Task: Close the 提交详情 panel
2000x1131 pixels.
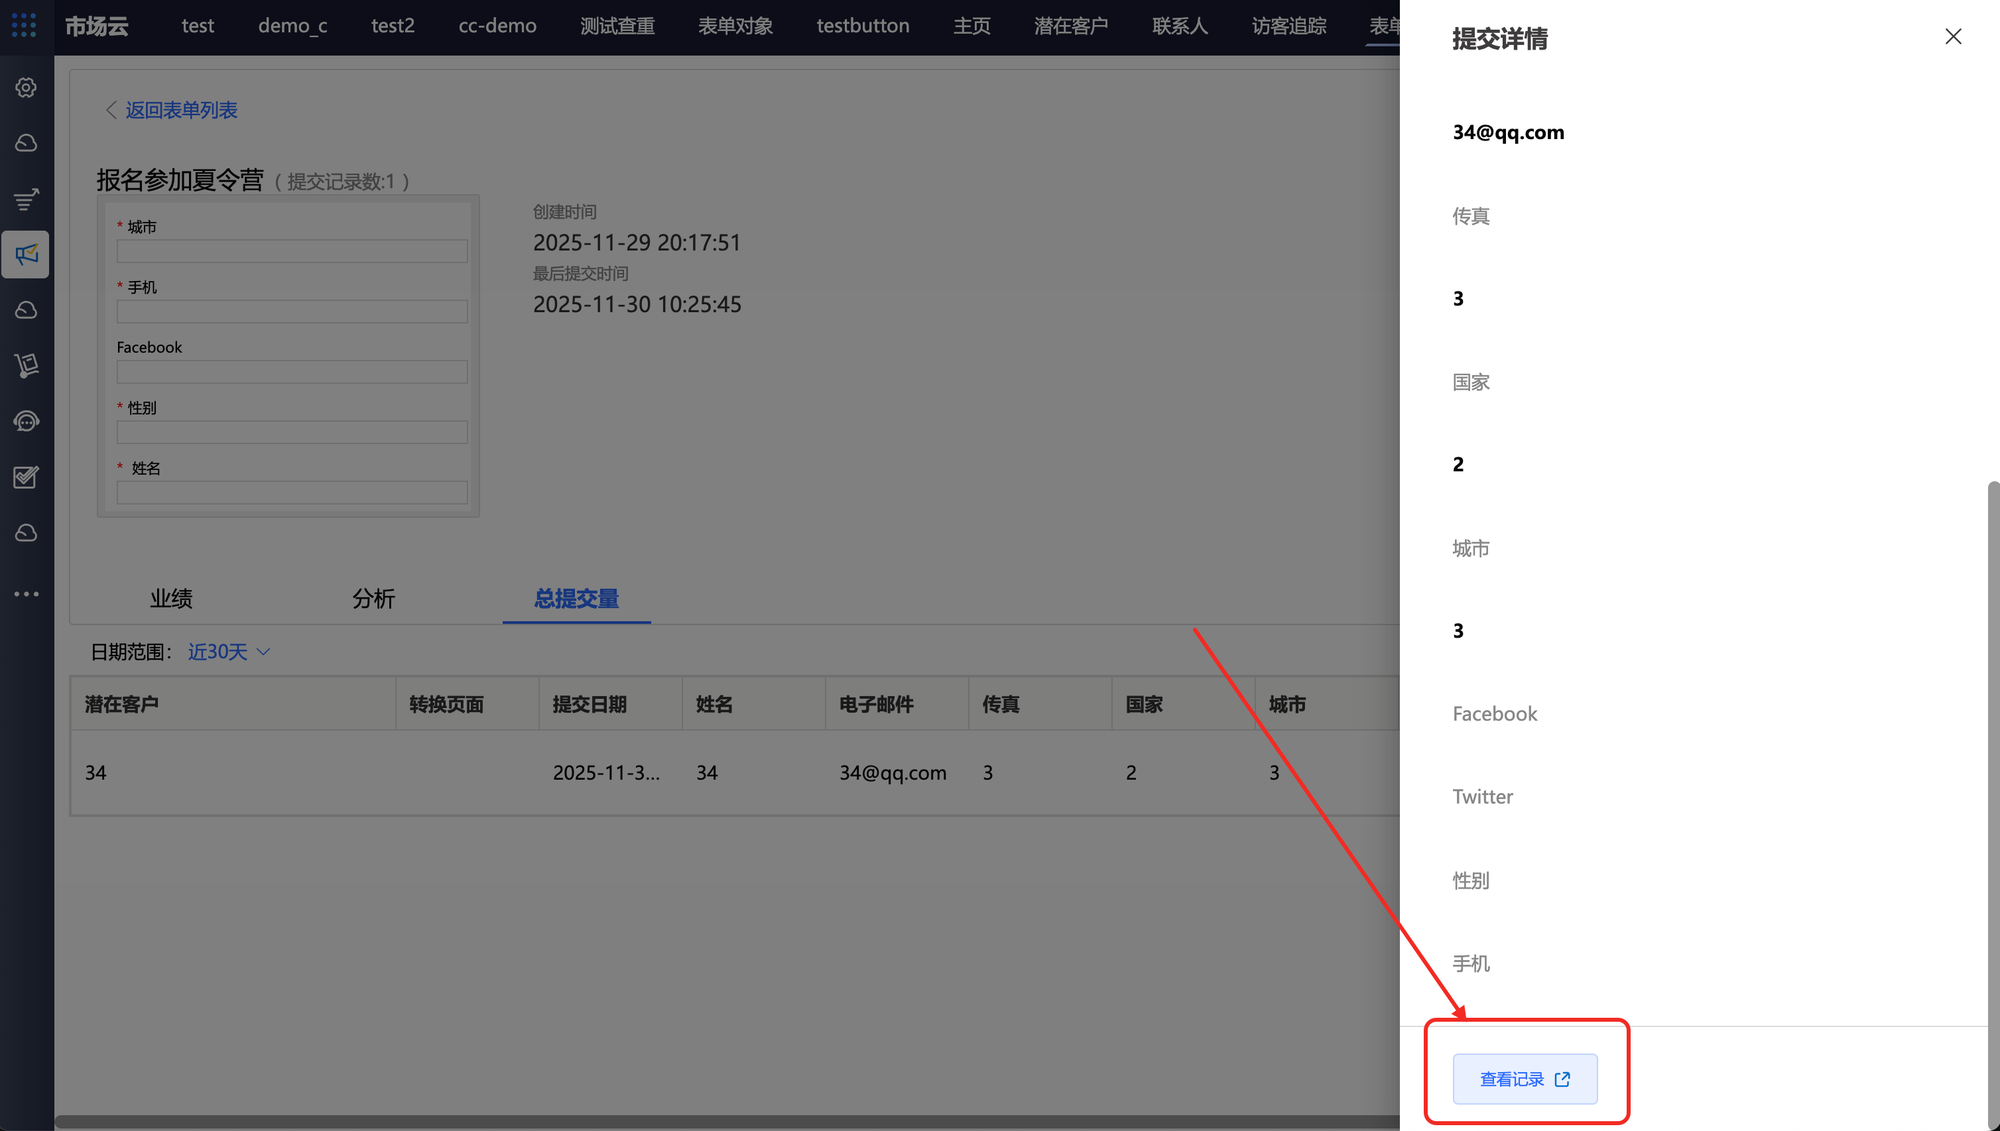Action: coord(1952,37)
